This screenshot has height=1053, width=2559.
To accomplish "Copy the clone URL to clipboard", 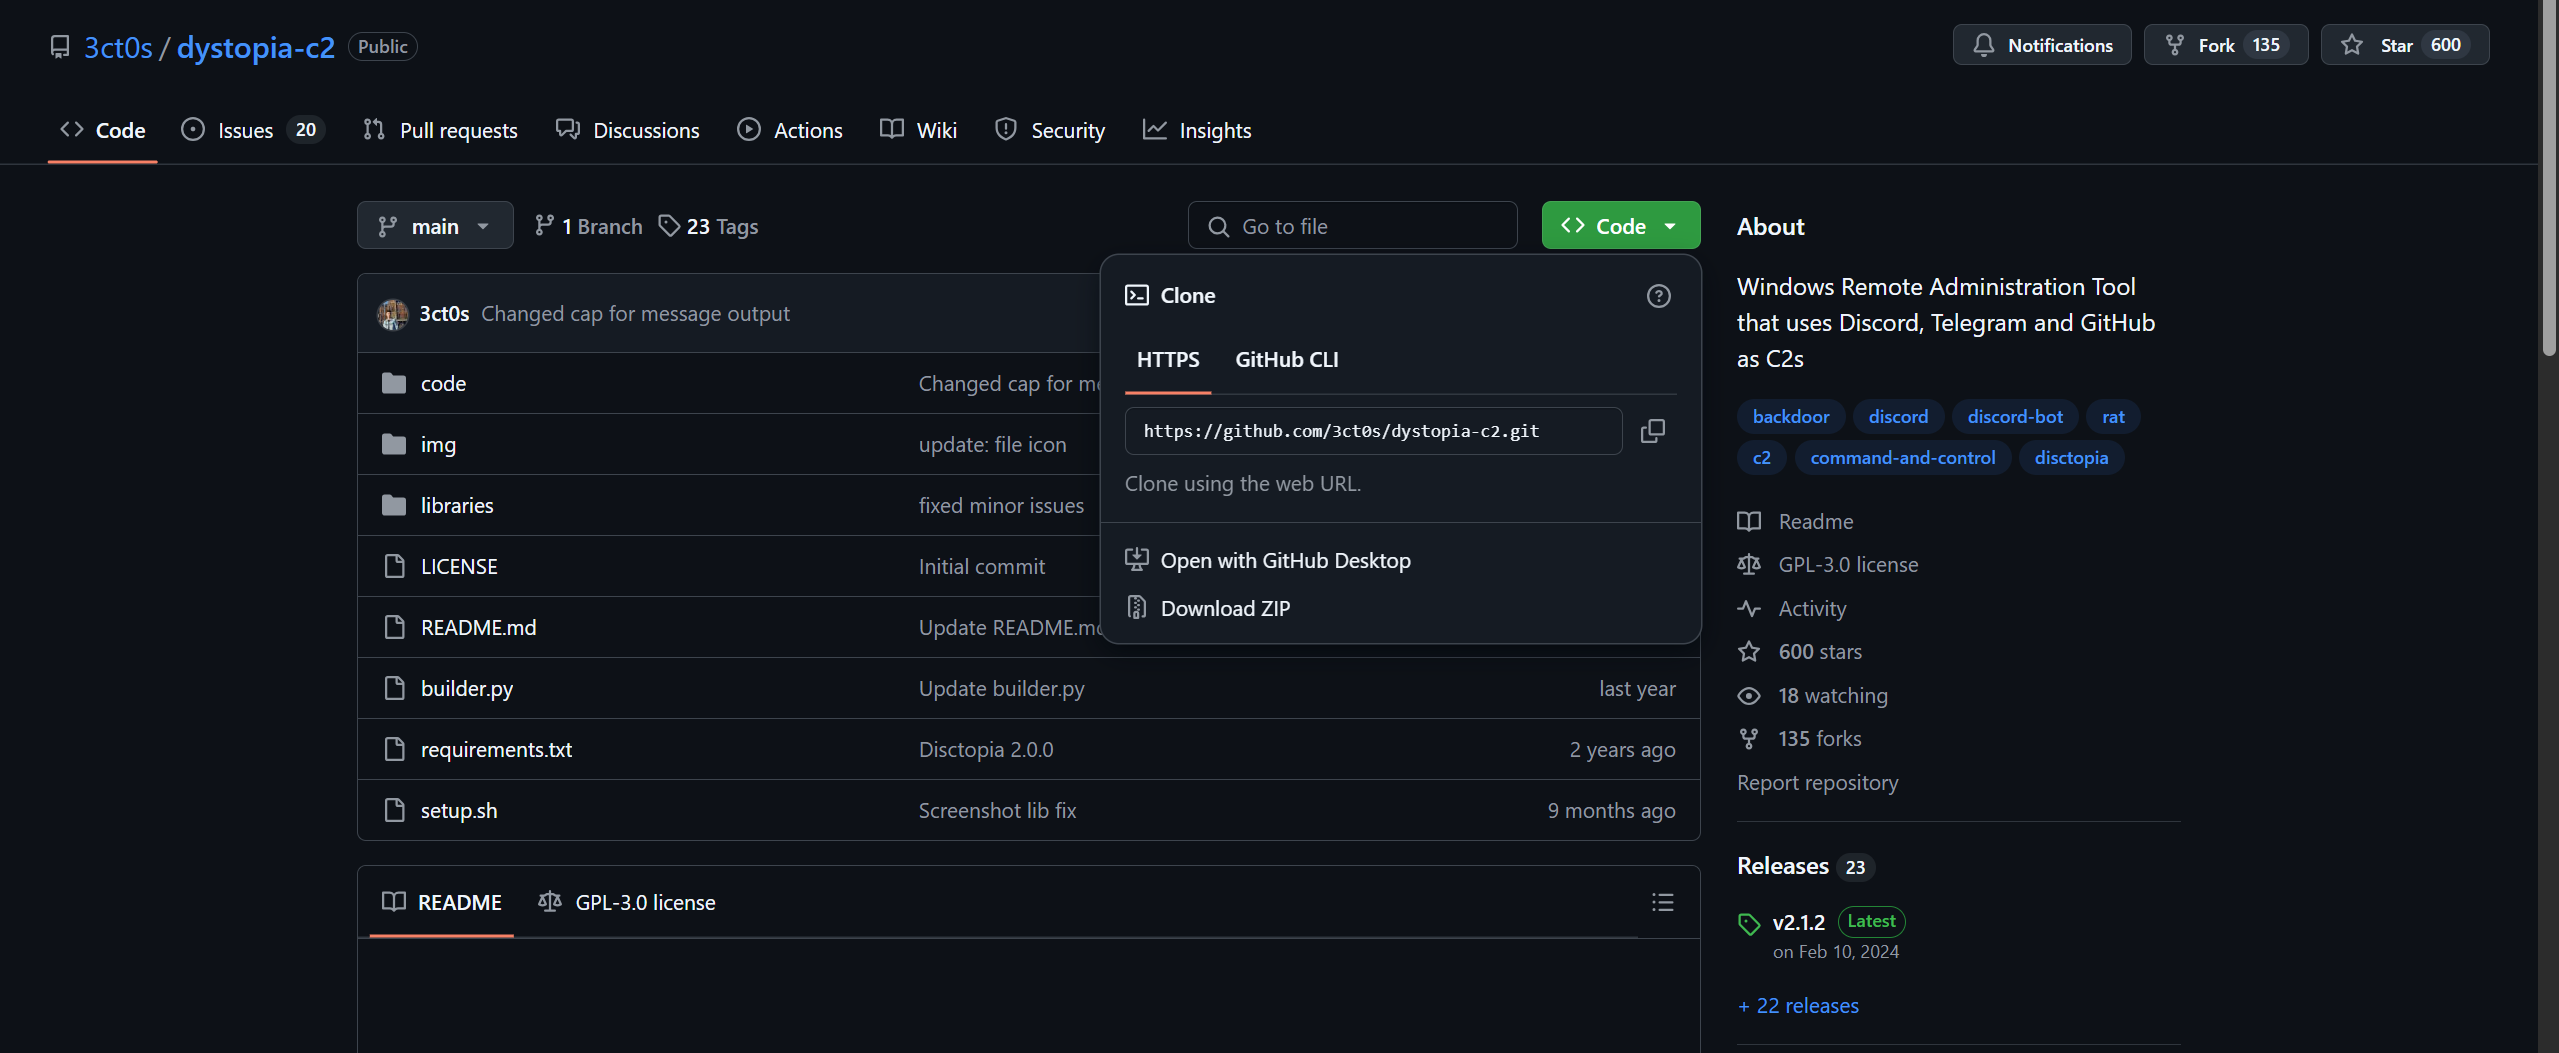I will tap(1651, 430).
